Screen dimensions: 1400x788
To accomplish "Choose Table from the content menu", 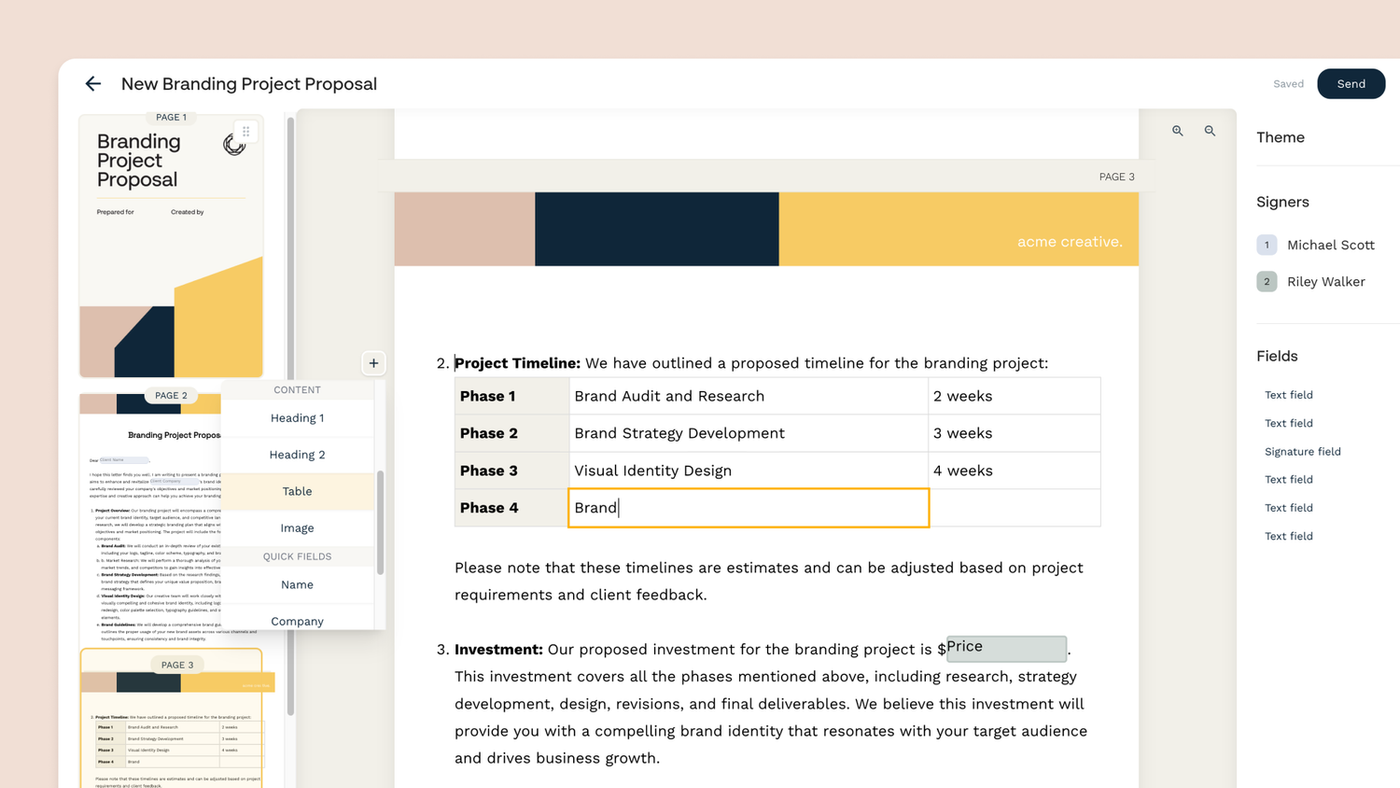I will [297, 491].
